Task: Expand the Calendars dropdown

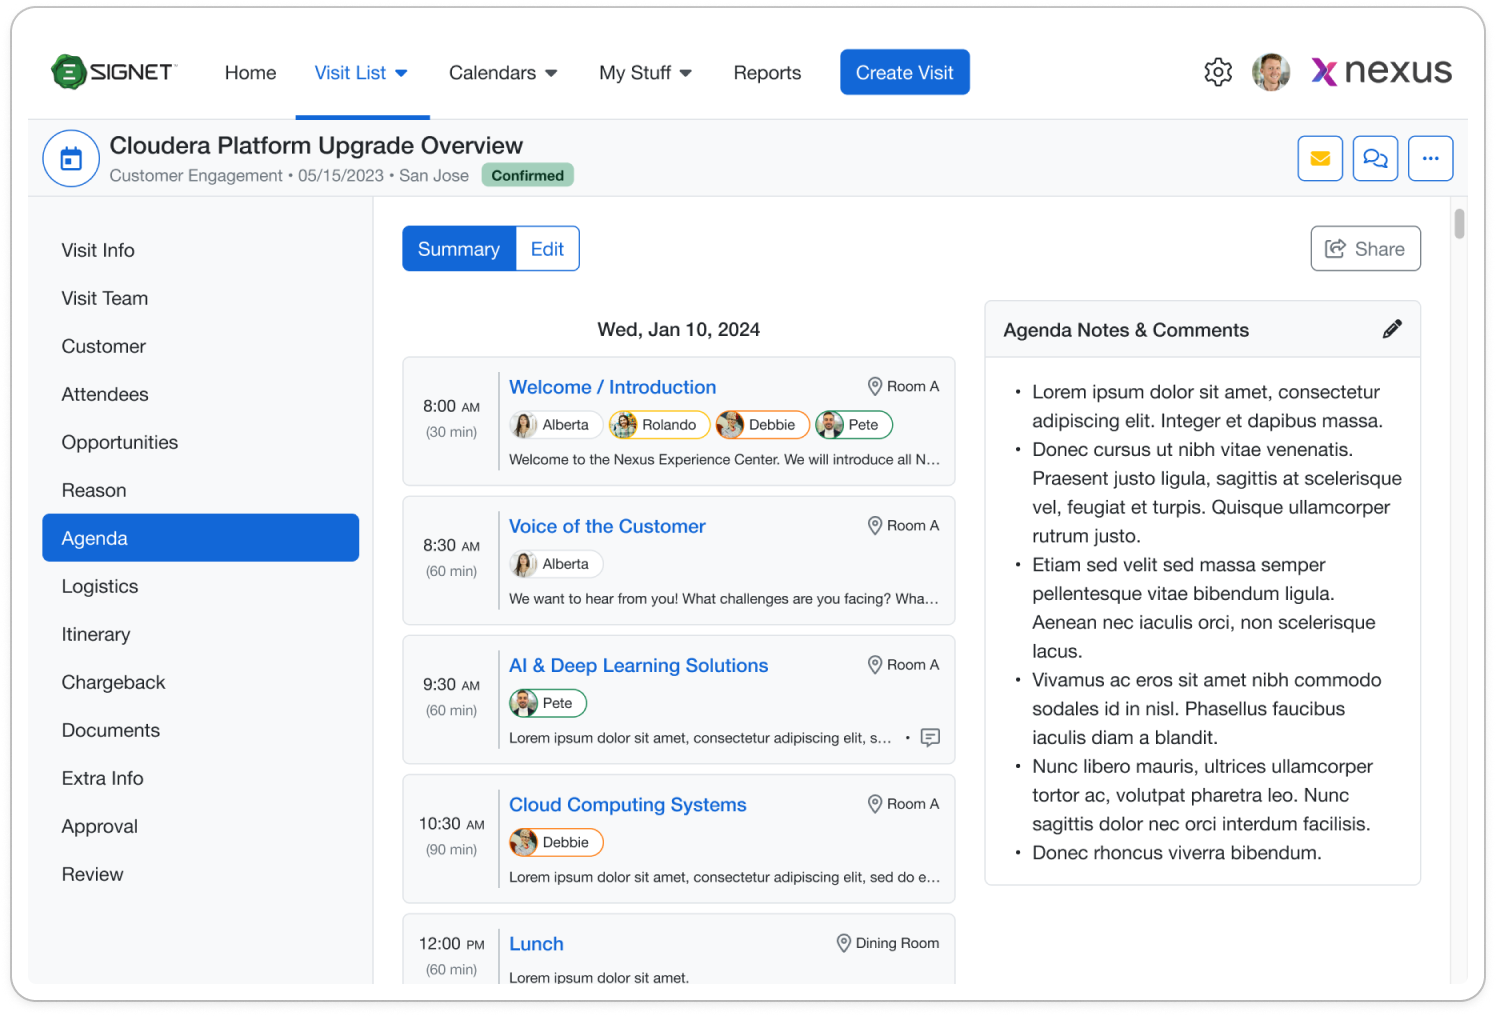Action: click(503, 73)
